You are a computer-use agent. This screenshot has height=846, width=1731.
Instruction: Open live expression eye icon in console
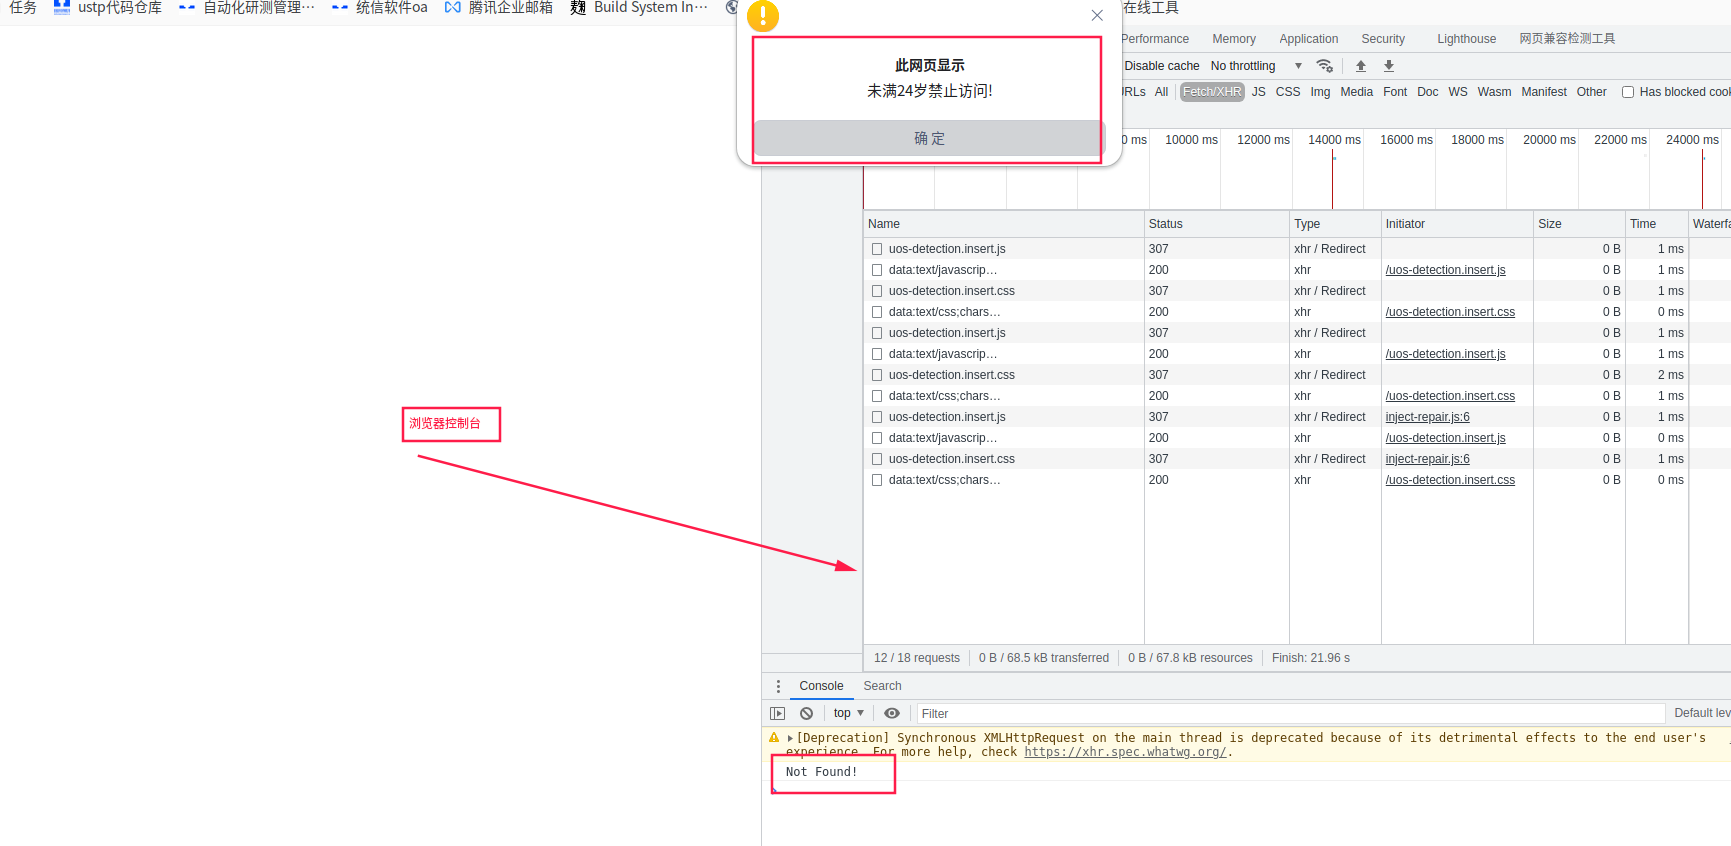(x=892, y=713)
